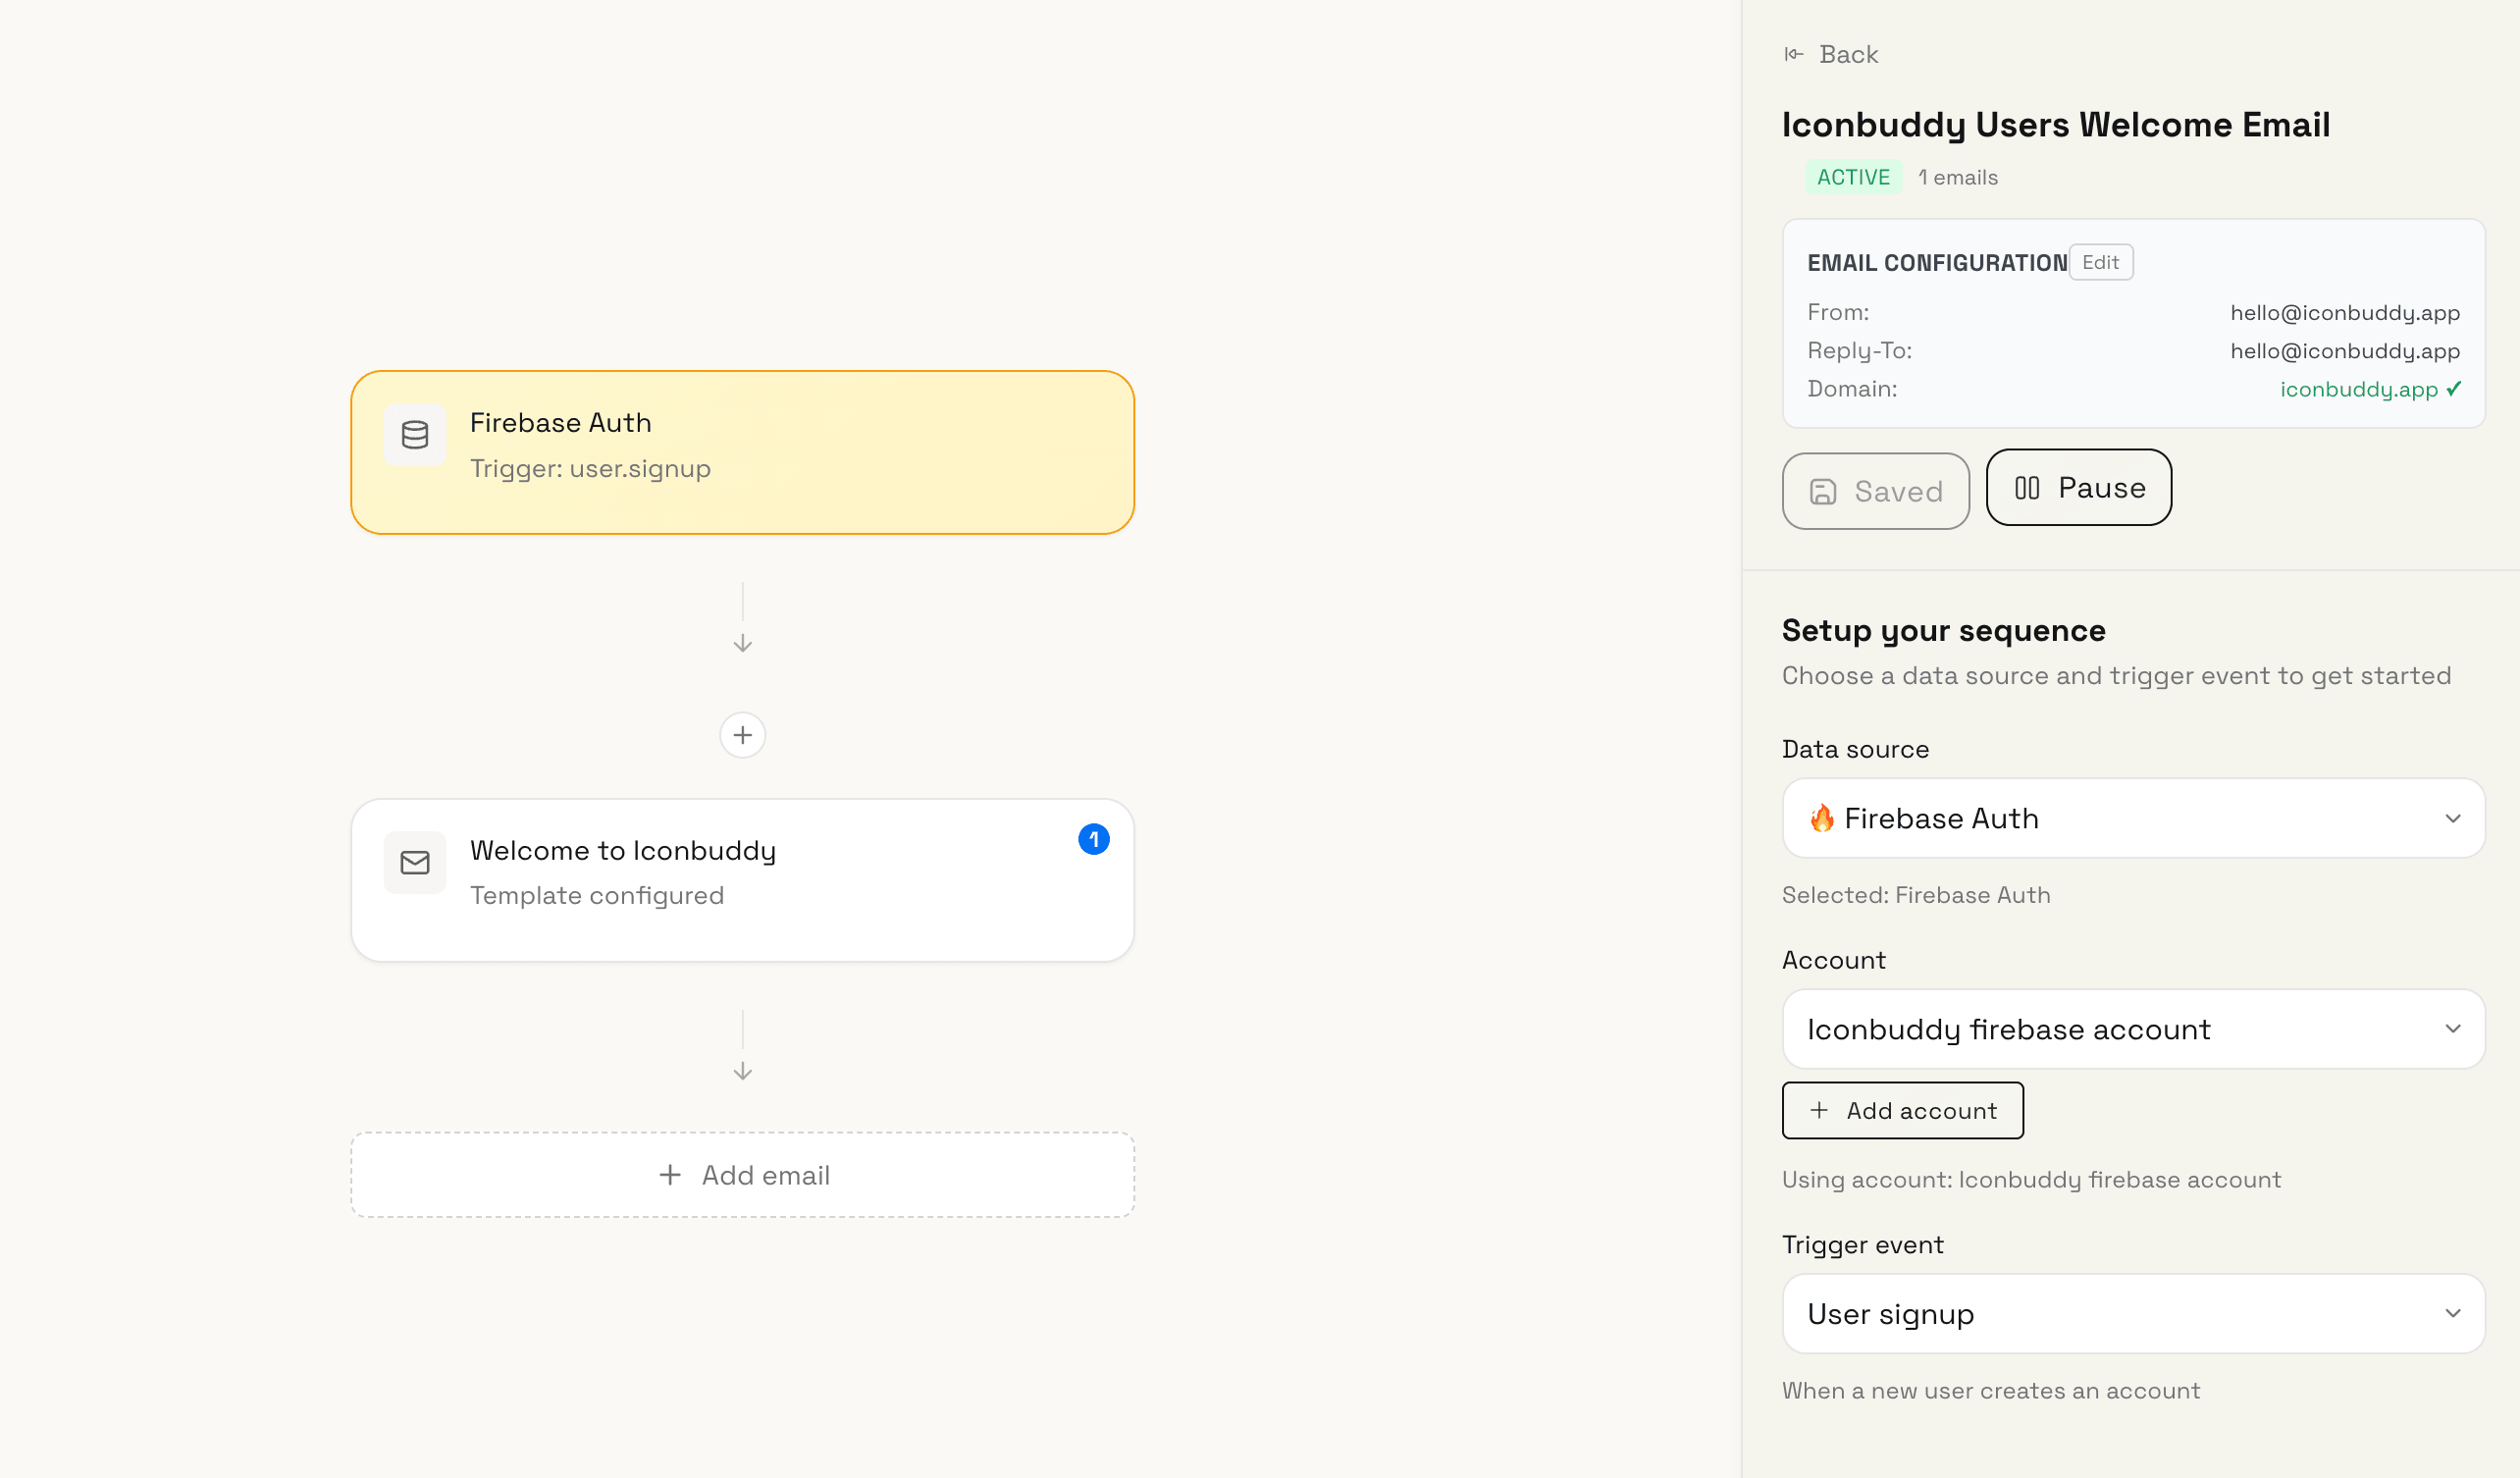
Task: Select the Firebase Auth trigger node
Action: [742, 452]
